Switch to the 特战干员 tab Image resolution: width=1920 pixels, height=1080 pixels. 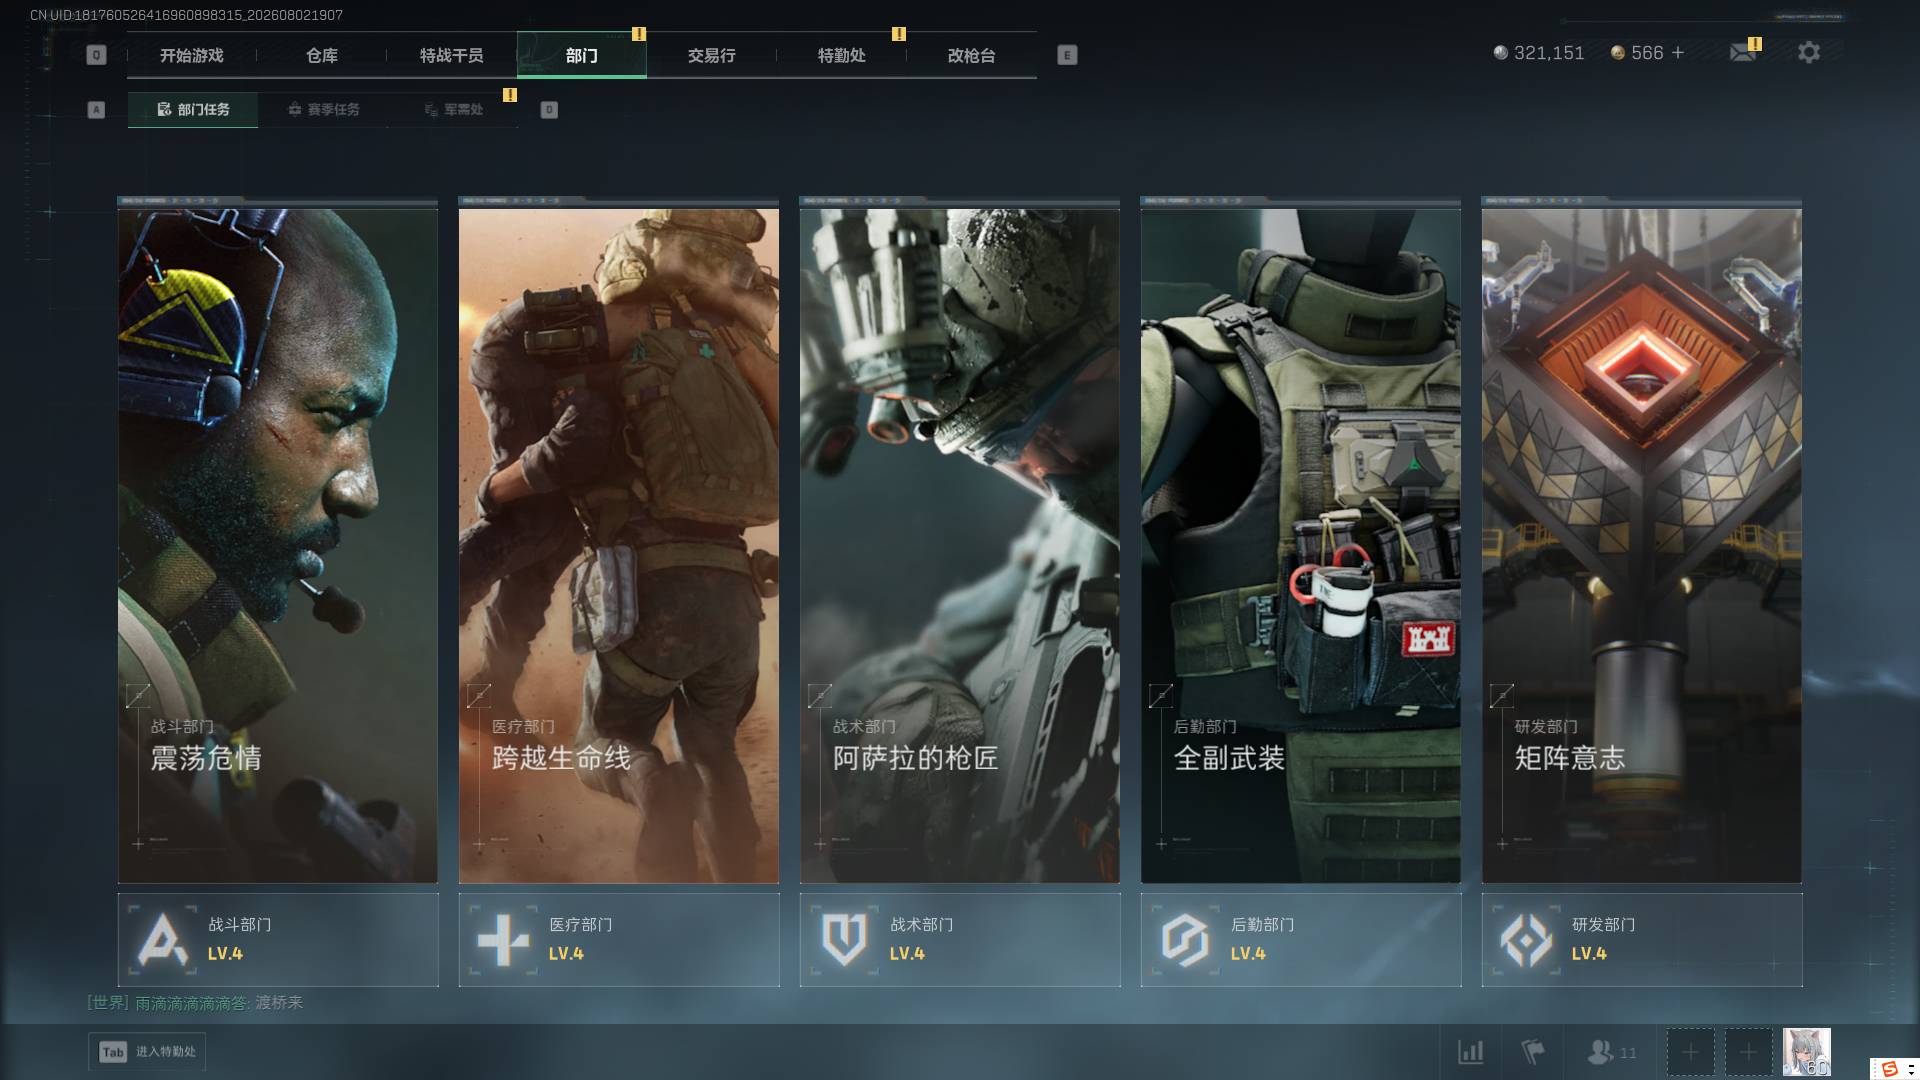click(x=452, y=56)
